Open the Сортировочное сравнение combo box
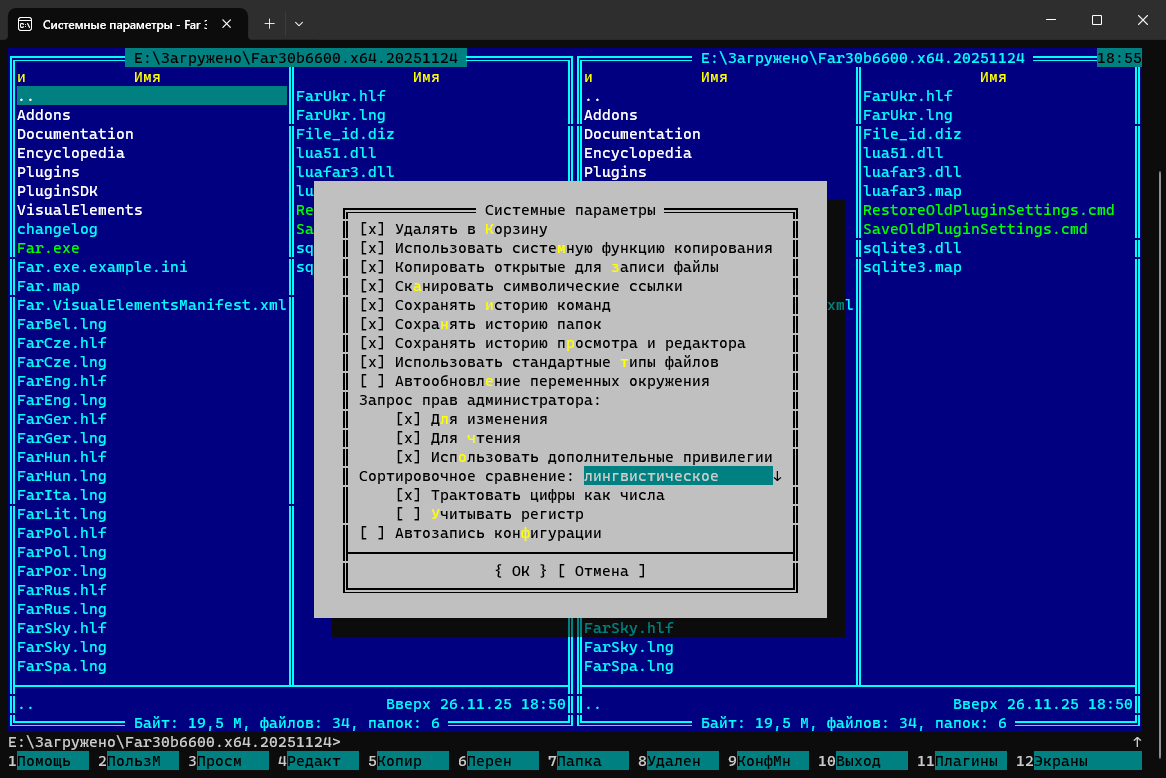1166x778 pixels. [x=777, y=476]
